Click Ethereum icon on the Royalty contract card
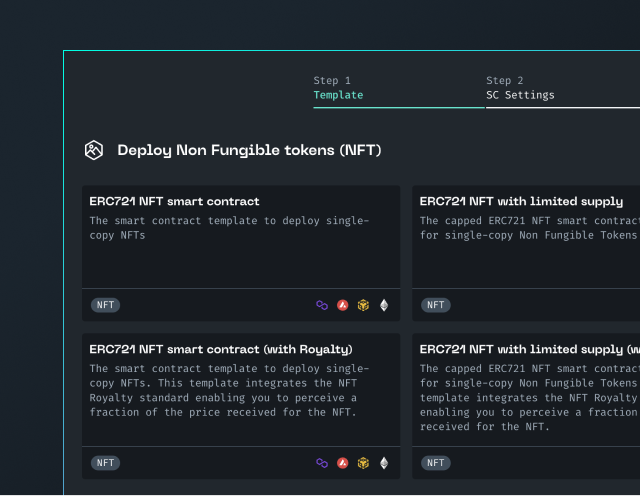Screen dimensions: 640x496 pos(384,463)
